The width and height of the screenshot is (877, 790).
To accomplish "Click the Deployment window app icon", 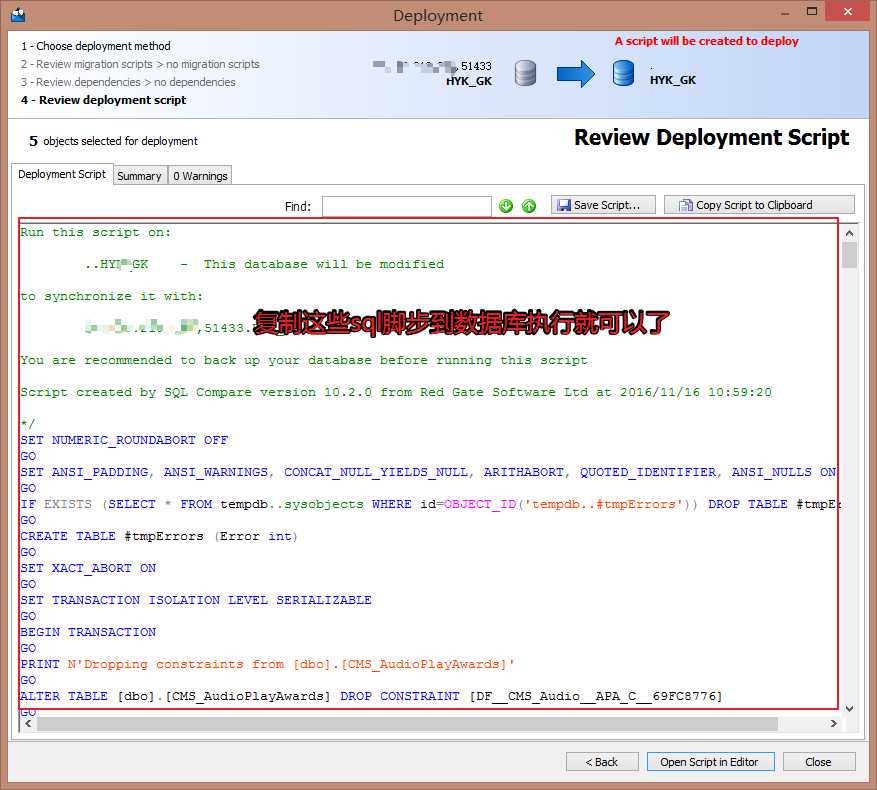I will pos(18,15).
